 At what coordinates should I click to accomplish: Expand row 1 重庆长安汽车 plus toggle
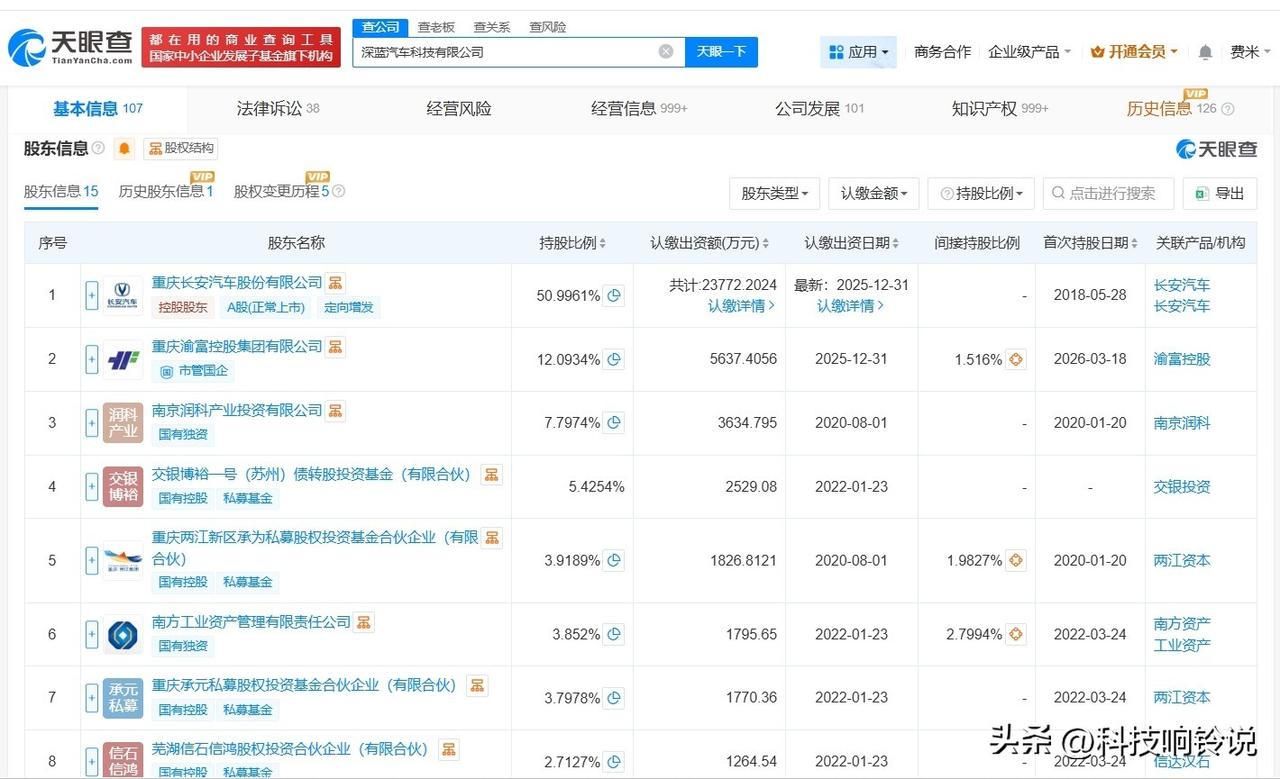click(x=92, y=295)
